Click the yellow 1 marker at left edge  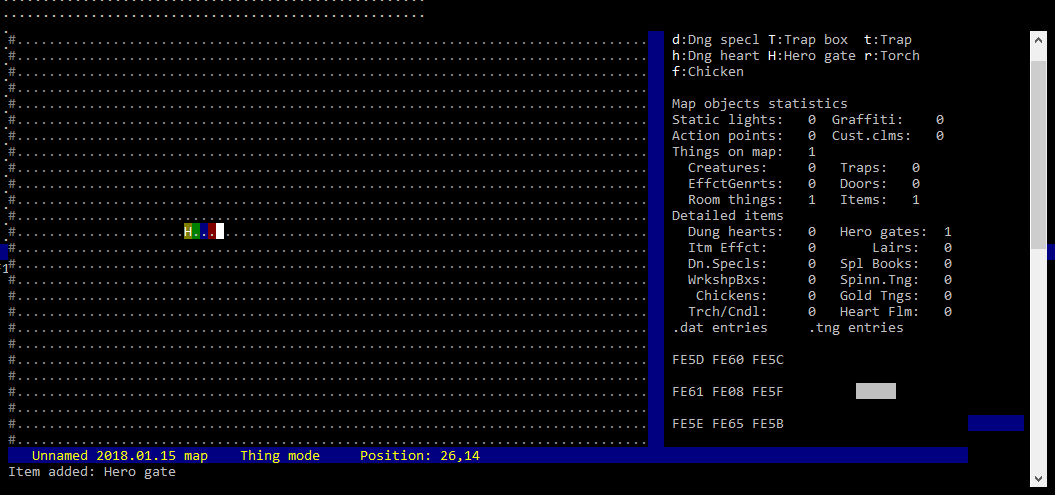tap(4, 268)
